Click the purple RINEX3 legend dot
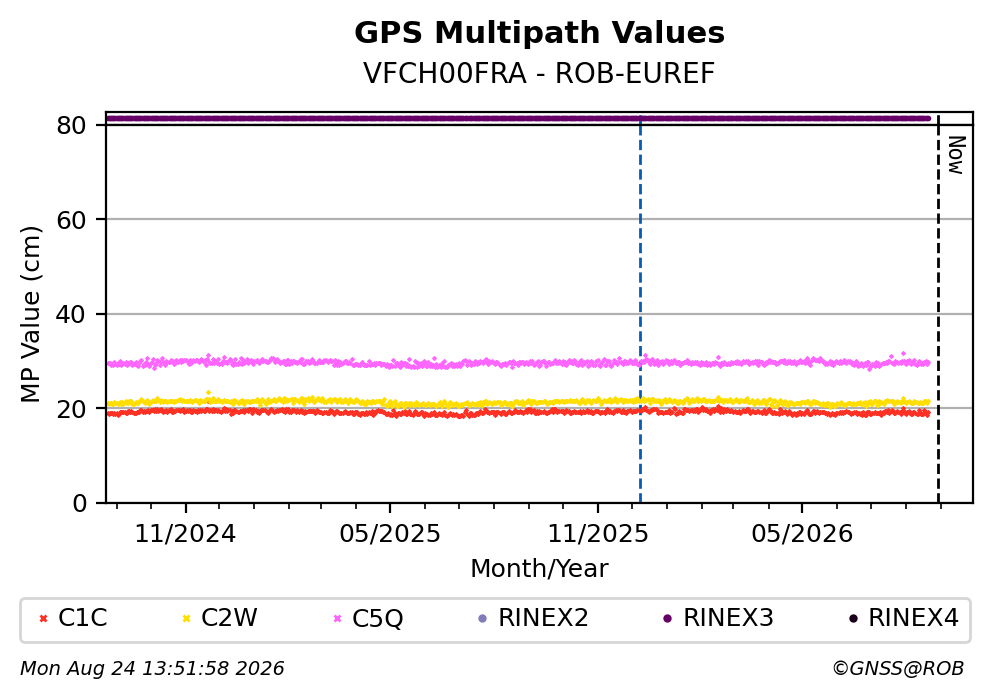993x699 pixels. coord(667,619)
